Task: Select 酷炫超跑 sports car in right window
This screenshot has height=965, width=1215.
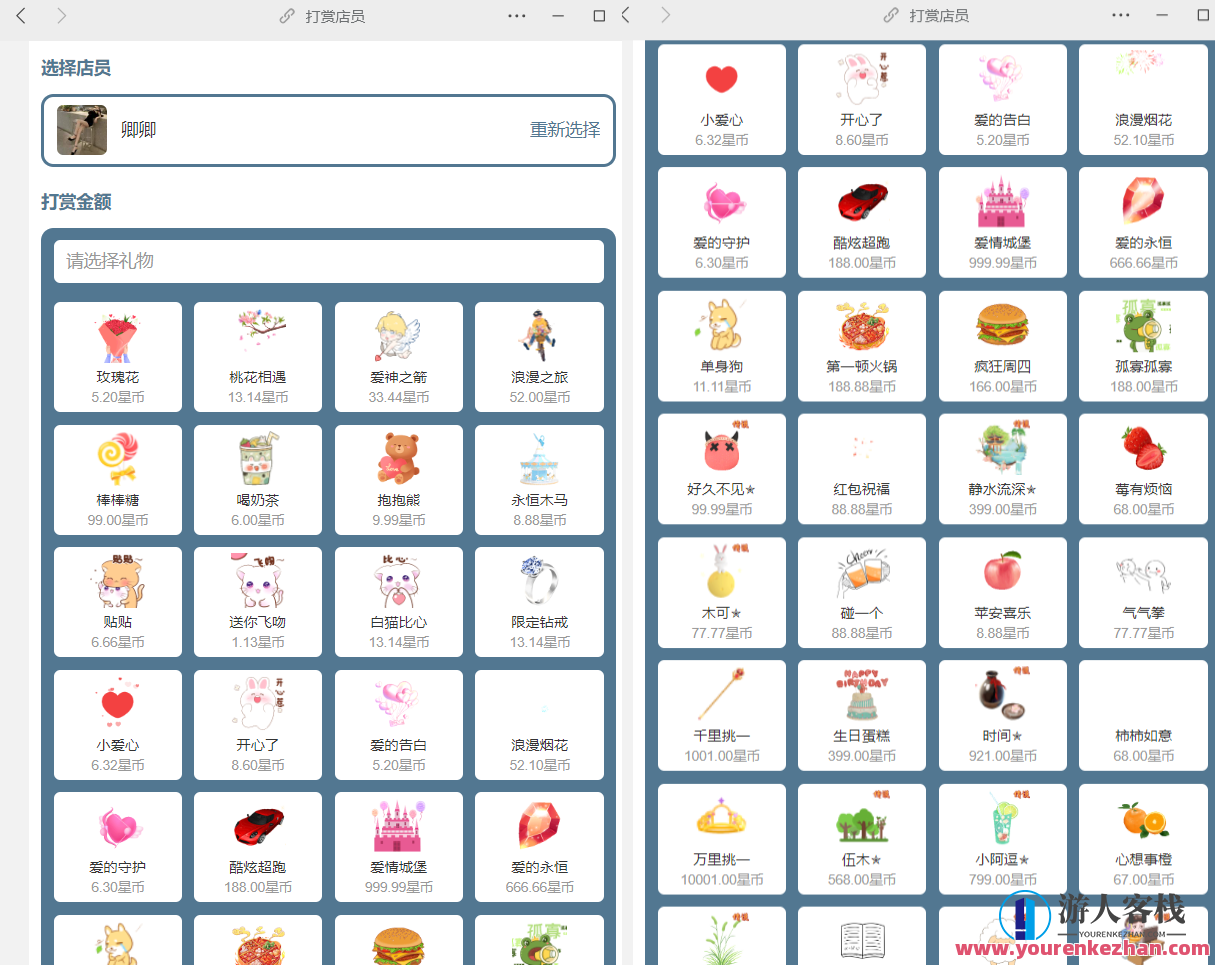Action: (862, 222)
